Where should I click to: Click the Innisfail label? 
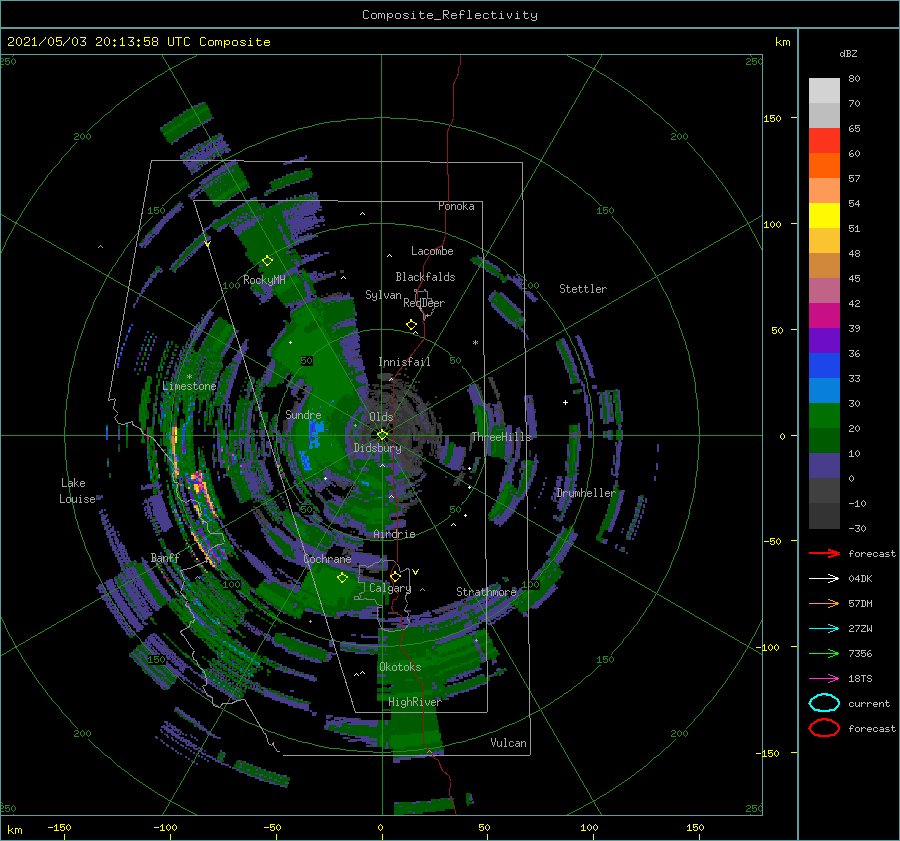point(404,362)
